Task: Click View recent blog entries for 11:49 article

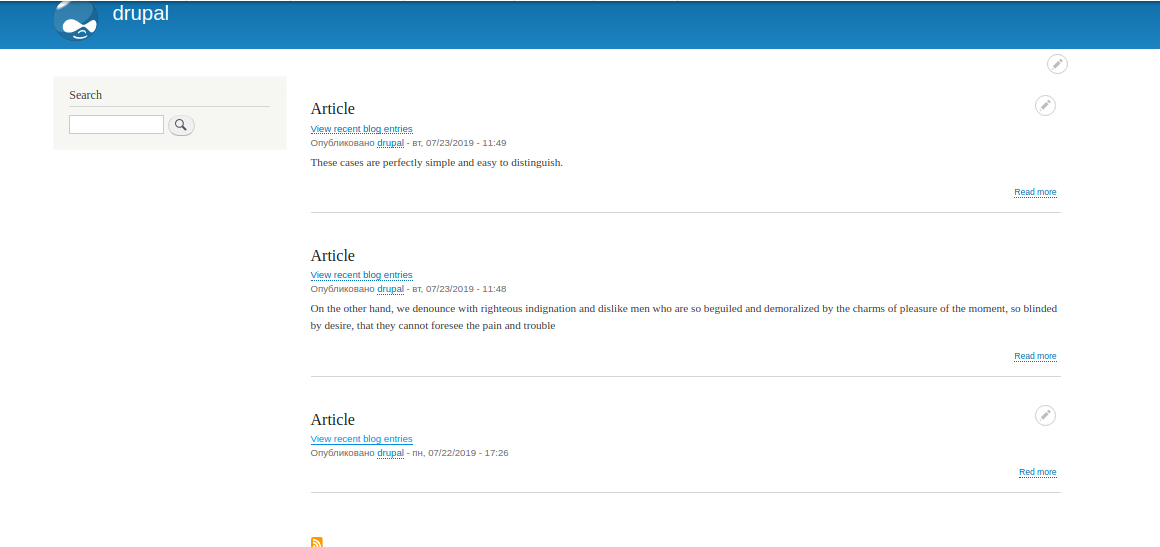Action: pyautogui.click(x=362, y=129)
